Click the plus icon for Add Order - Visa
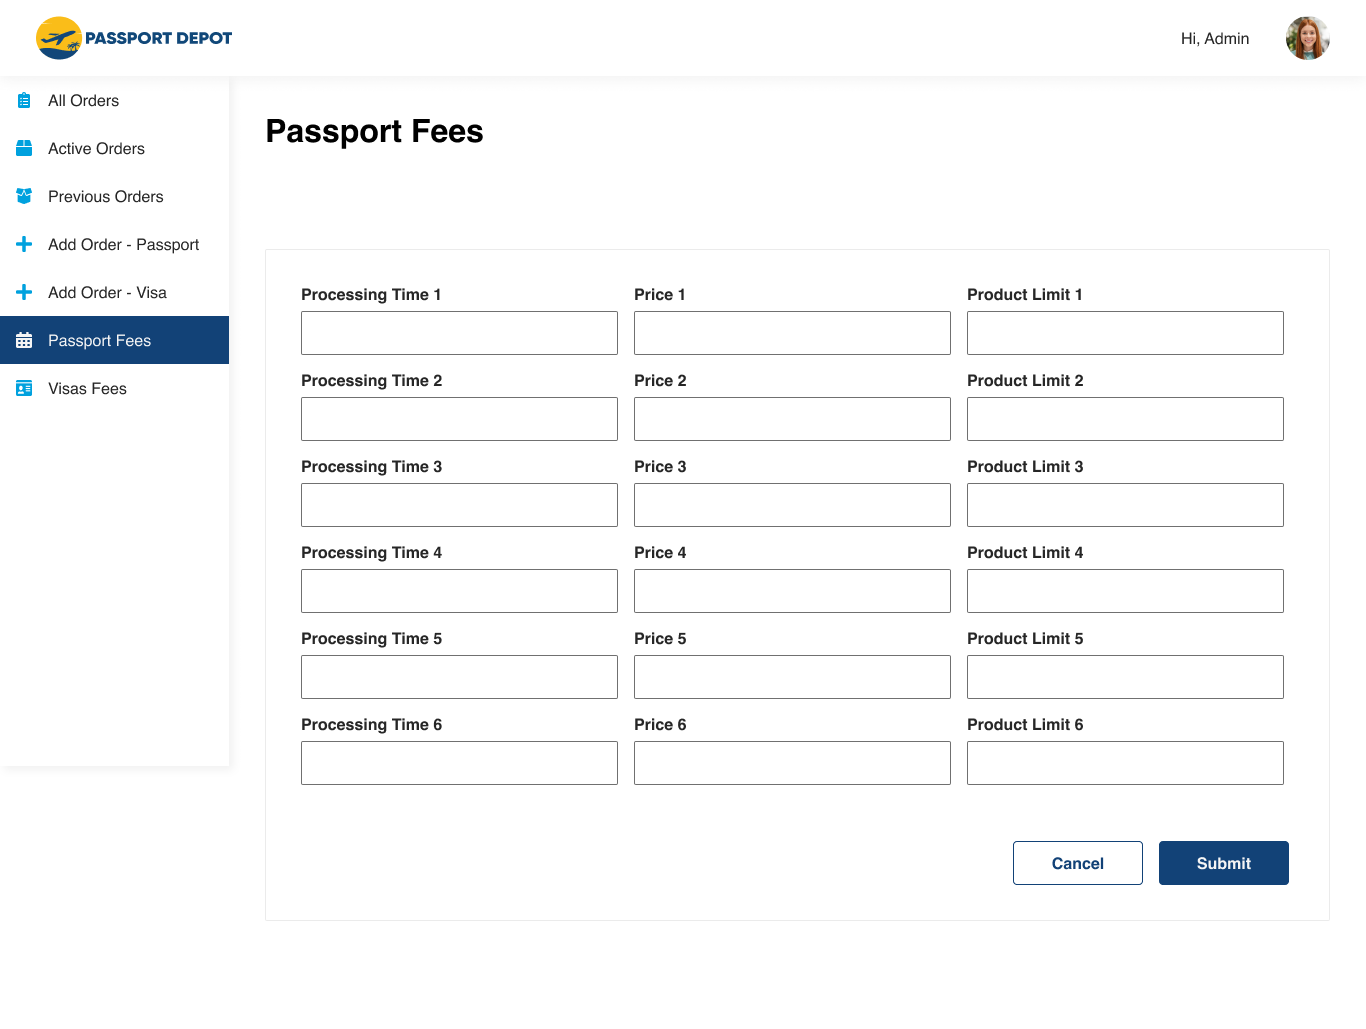The image size is (1366, 1029). (24, 293)
